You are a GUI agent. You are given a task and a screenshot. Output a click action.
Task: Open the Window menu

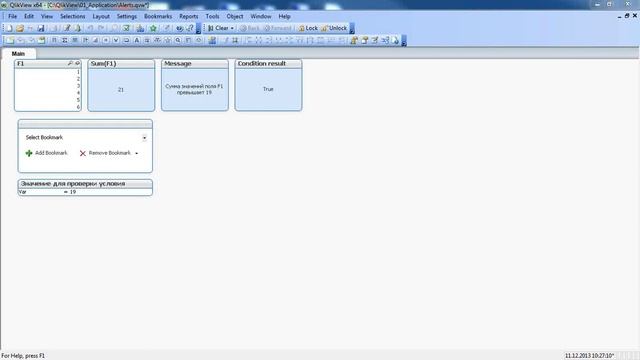pos(261,16)
